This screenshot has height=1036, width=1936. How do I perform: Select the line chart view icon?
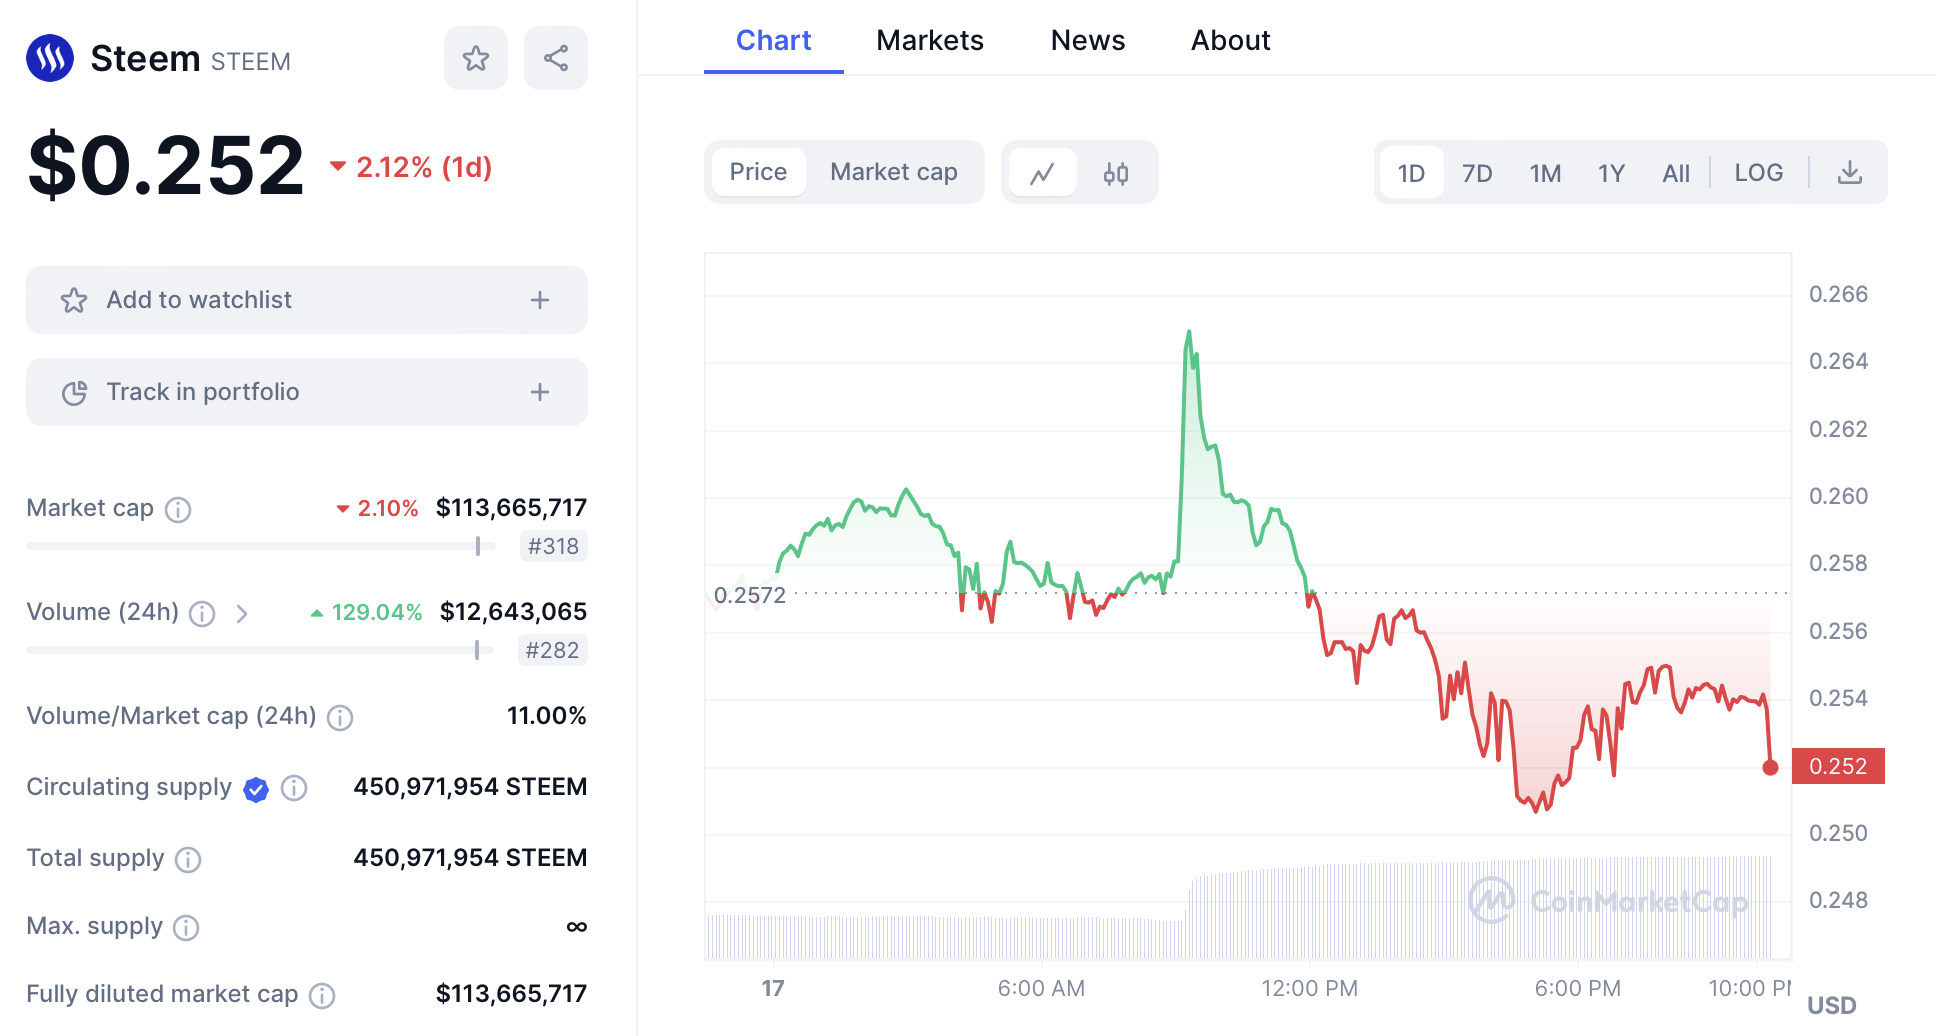1042,174
